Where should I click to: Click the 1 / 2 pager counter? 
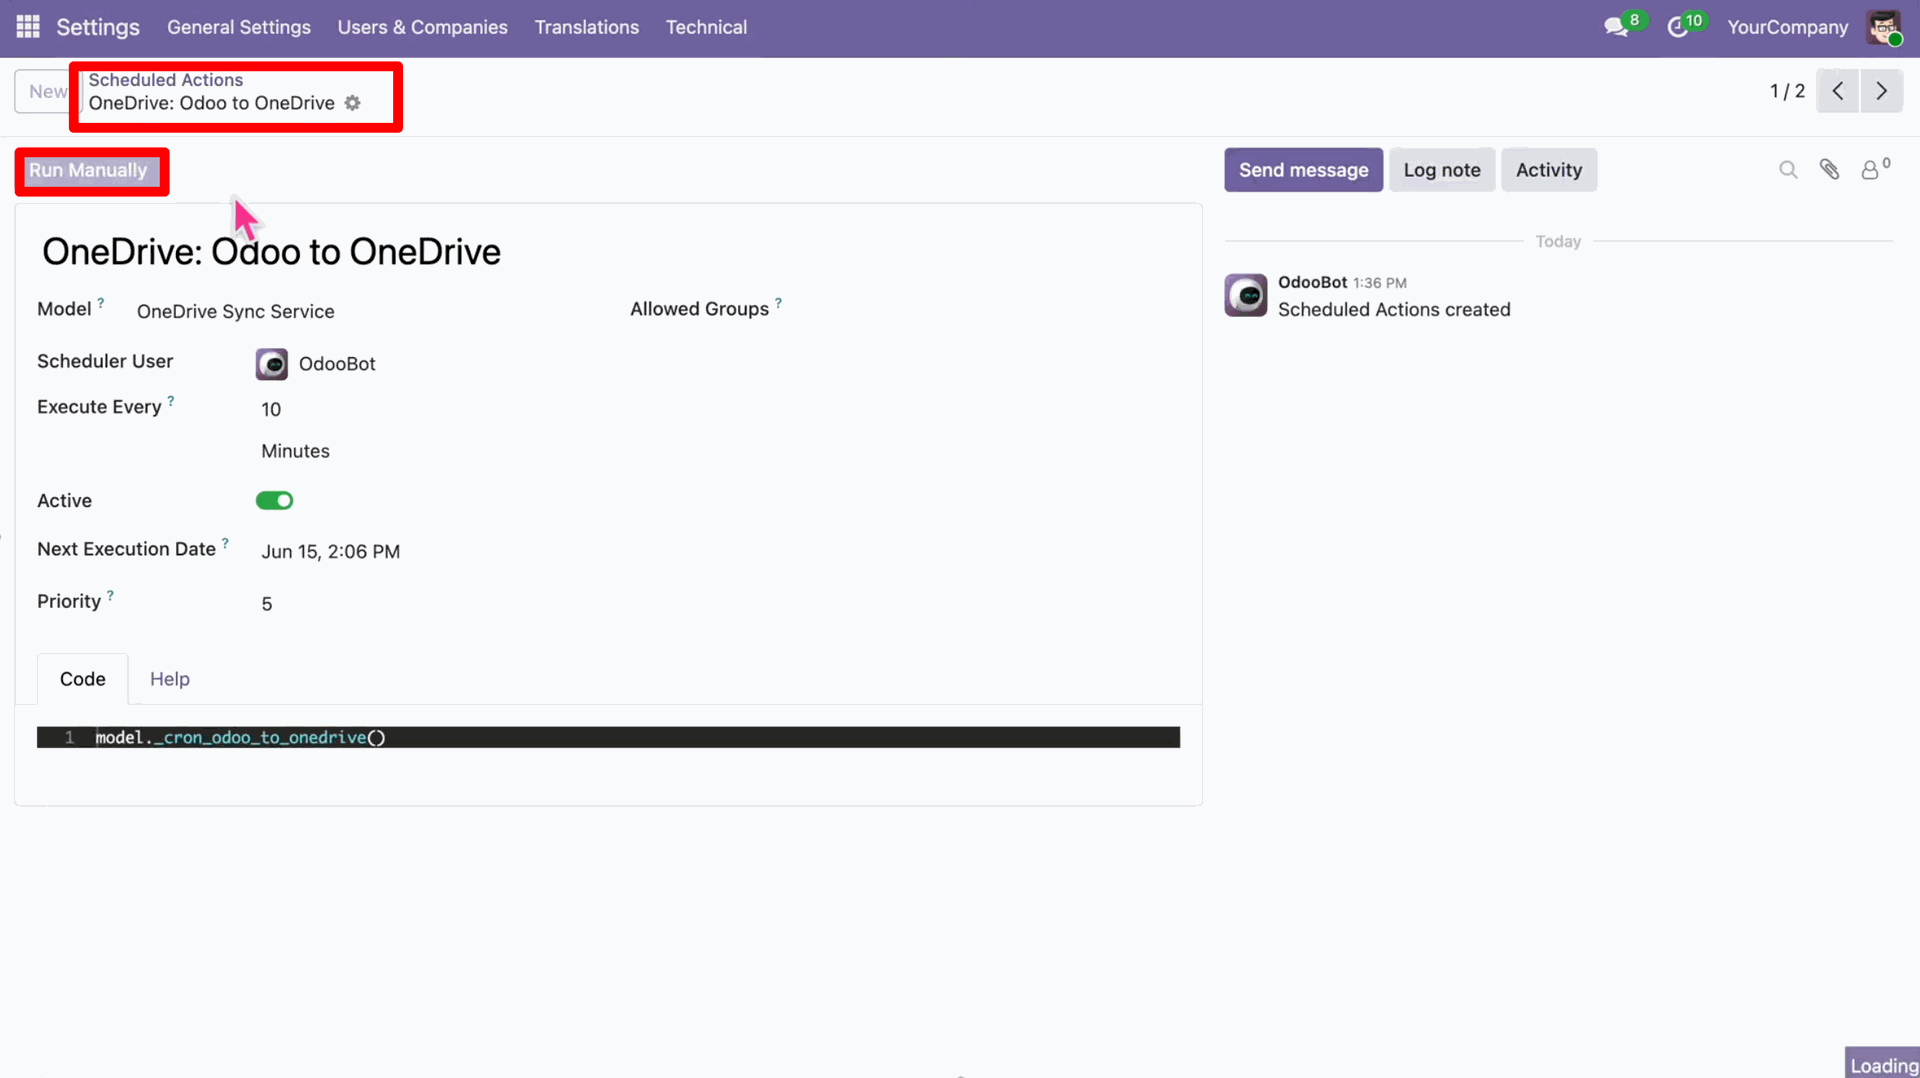click(1787, 91)
